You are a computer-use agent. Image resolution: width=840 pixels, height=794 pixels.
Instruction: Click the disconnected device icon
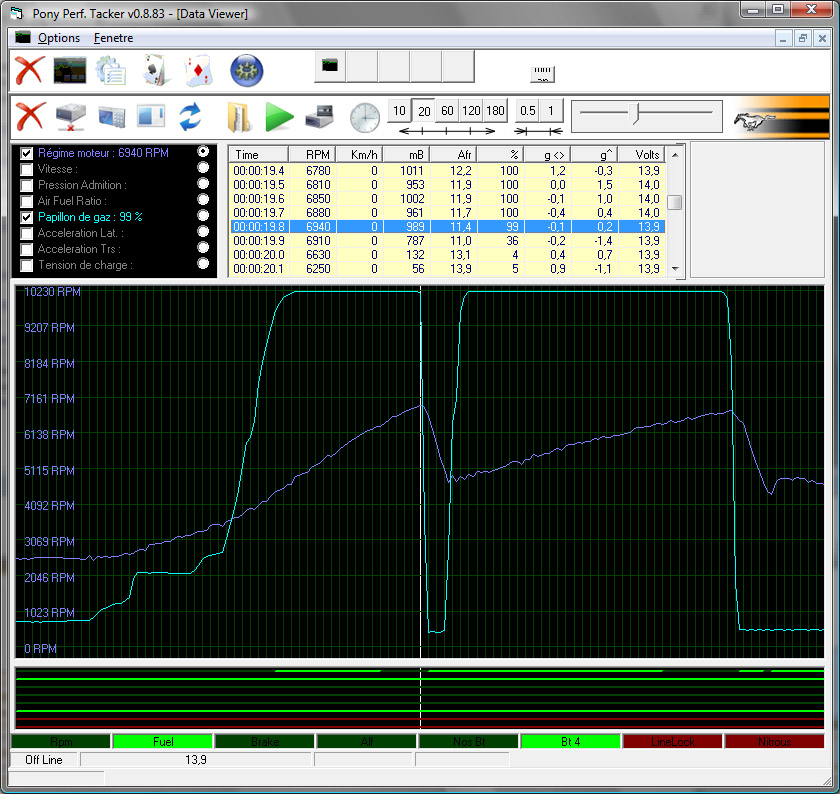point(70,117)
